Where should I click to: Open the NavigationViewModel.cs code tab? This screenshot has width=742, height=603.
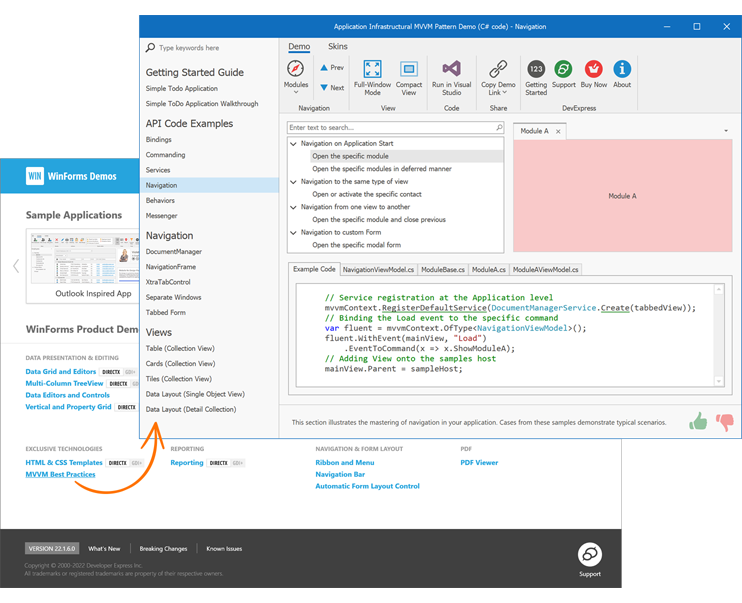378,270
